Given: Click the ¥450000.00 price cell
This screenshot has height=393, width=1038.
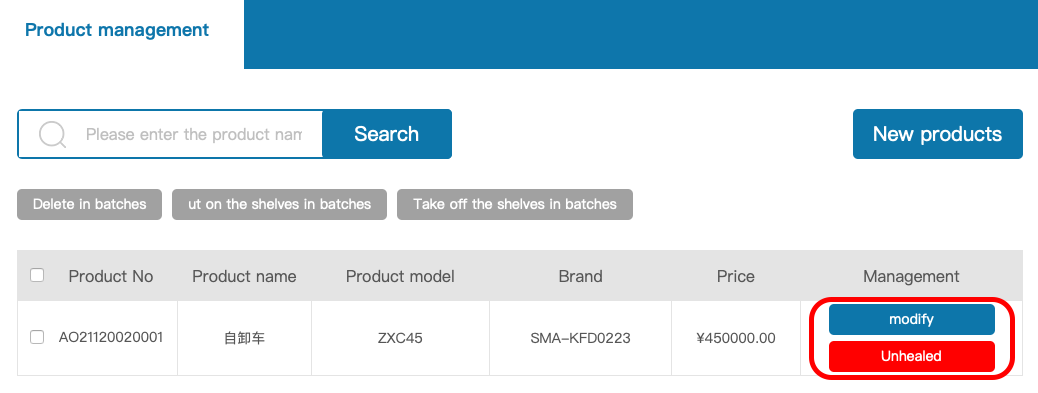Looking at the screenshot, I should (x=735, y=339).
